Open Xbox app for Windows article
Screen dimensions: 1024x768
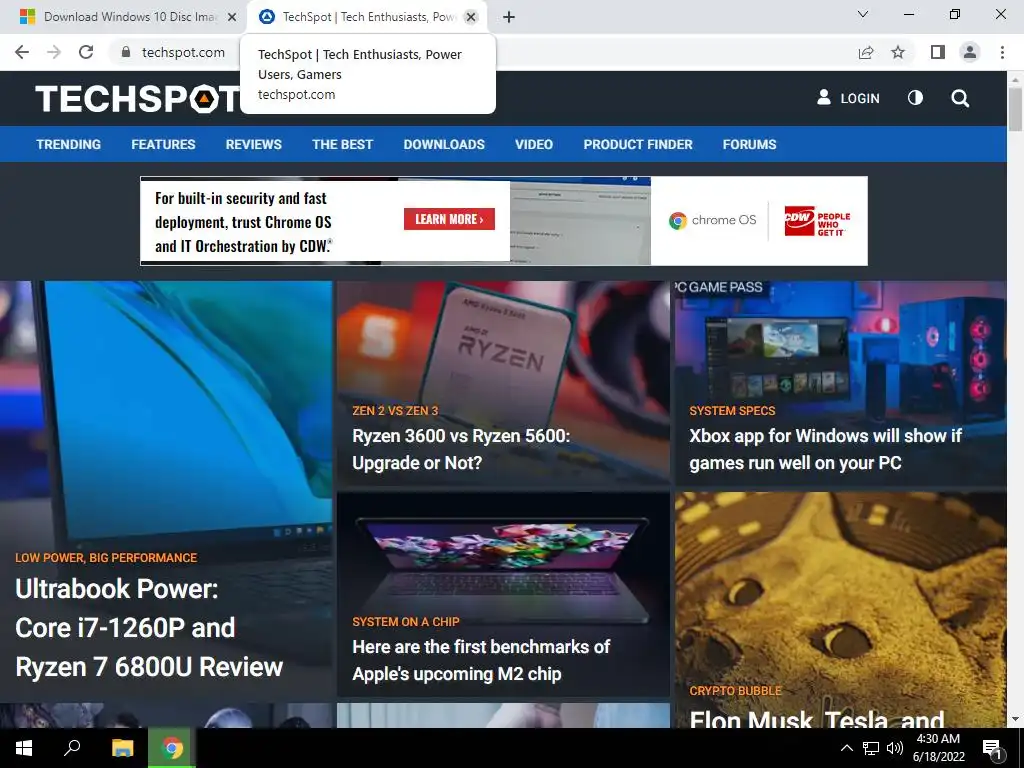click(825, 449)
